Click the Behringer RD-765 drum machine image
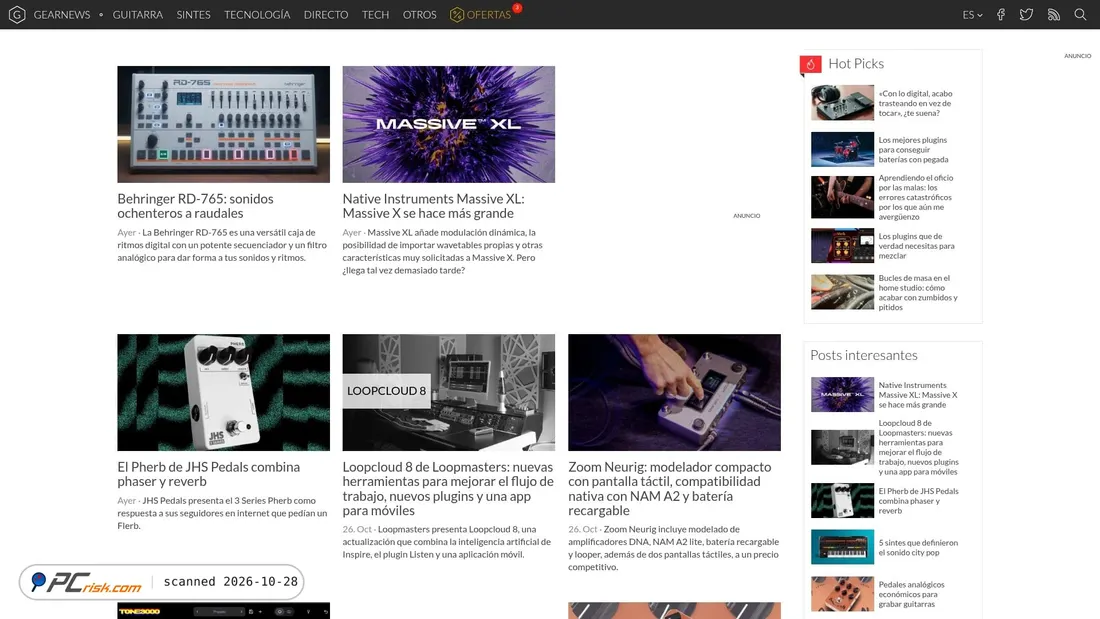The width and height of the screenshot is (1100, 619). pos(223,124)
